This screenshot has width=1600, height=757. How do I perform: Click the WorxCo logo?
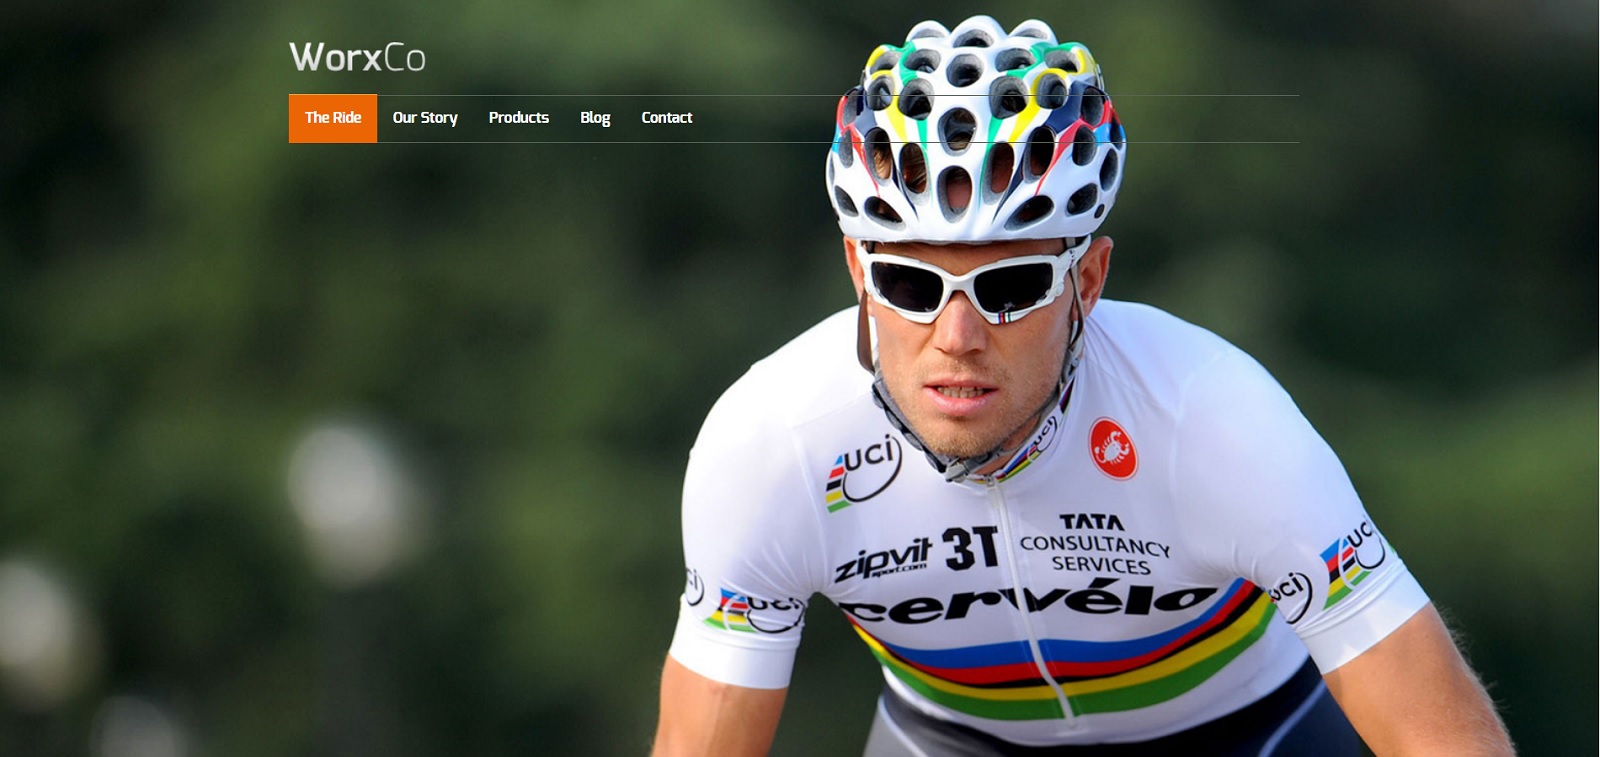(357, 57)
